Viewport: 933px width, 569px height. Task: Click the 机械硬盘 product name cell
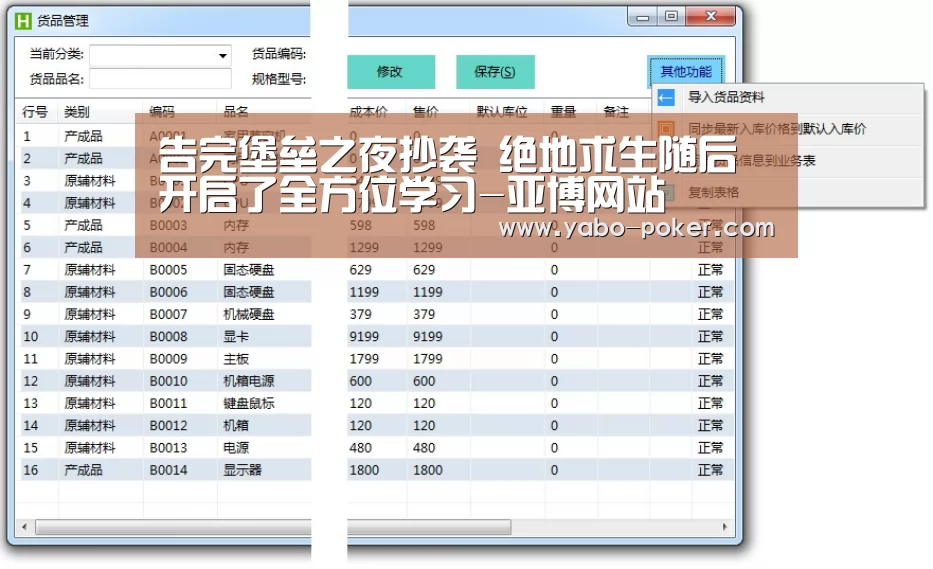click(x=249, y=314)
